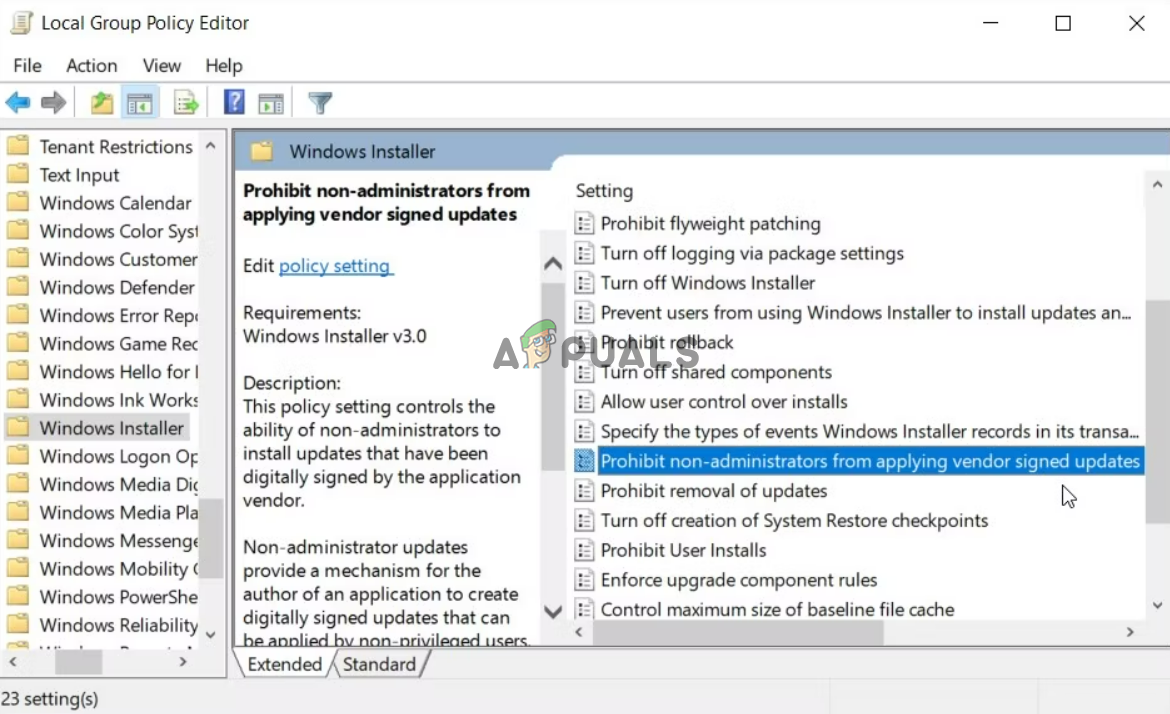The width and height of the screenshot is (1170, 714).
Task: Click the policy icon beside Turn off Windows Installer
Action: coord(584,283)
